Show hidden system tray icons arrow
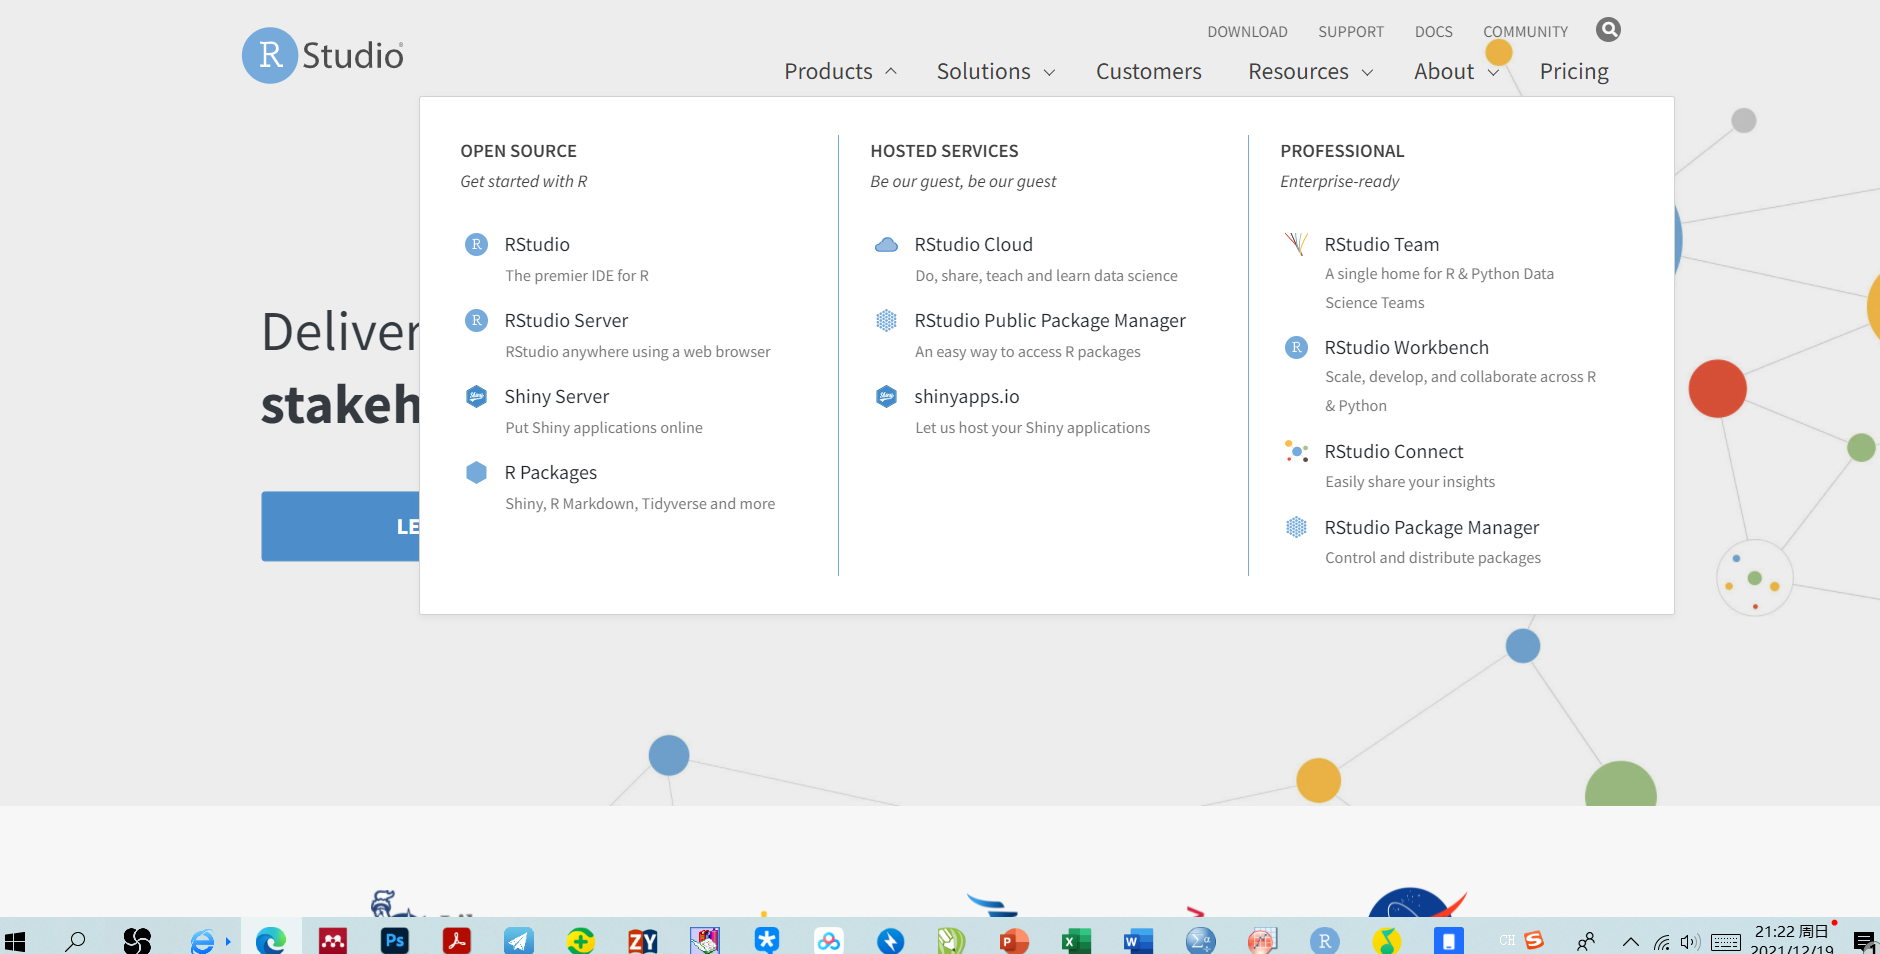Image resolution: width=1880 pixels, height=954 pixels. 1630,941
